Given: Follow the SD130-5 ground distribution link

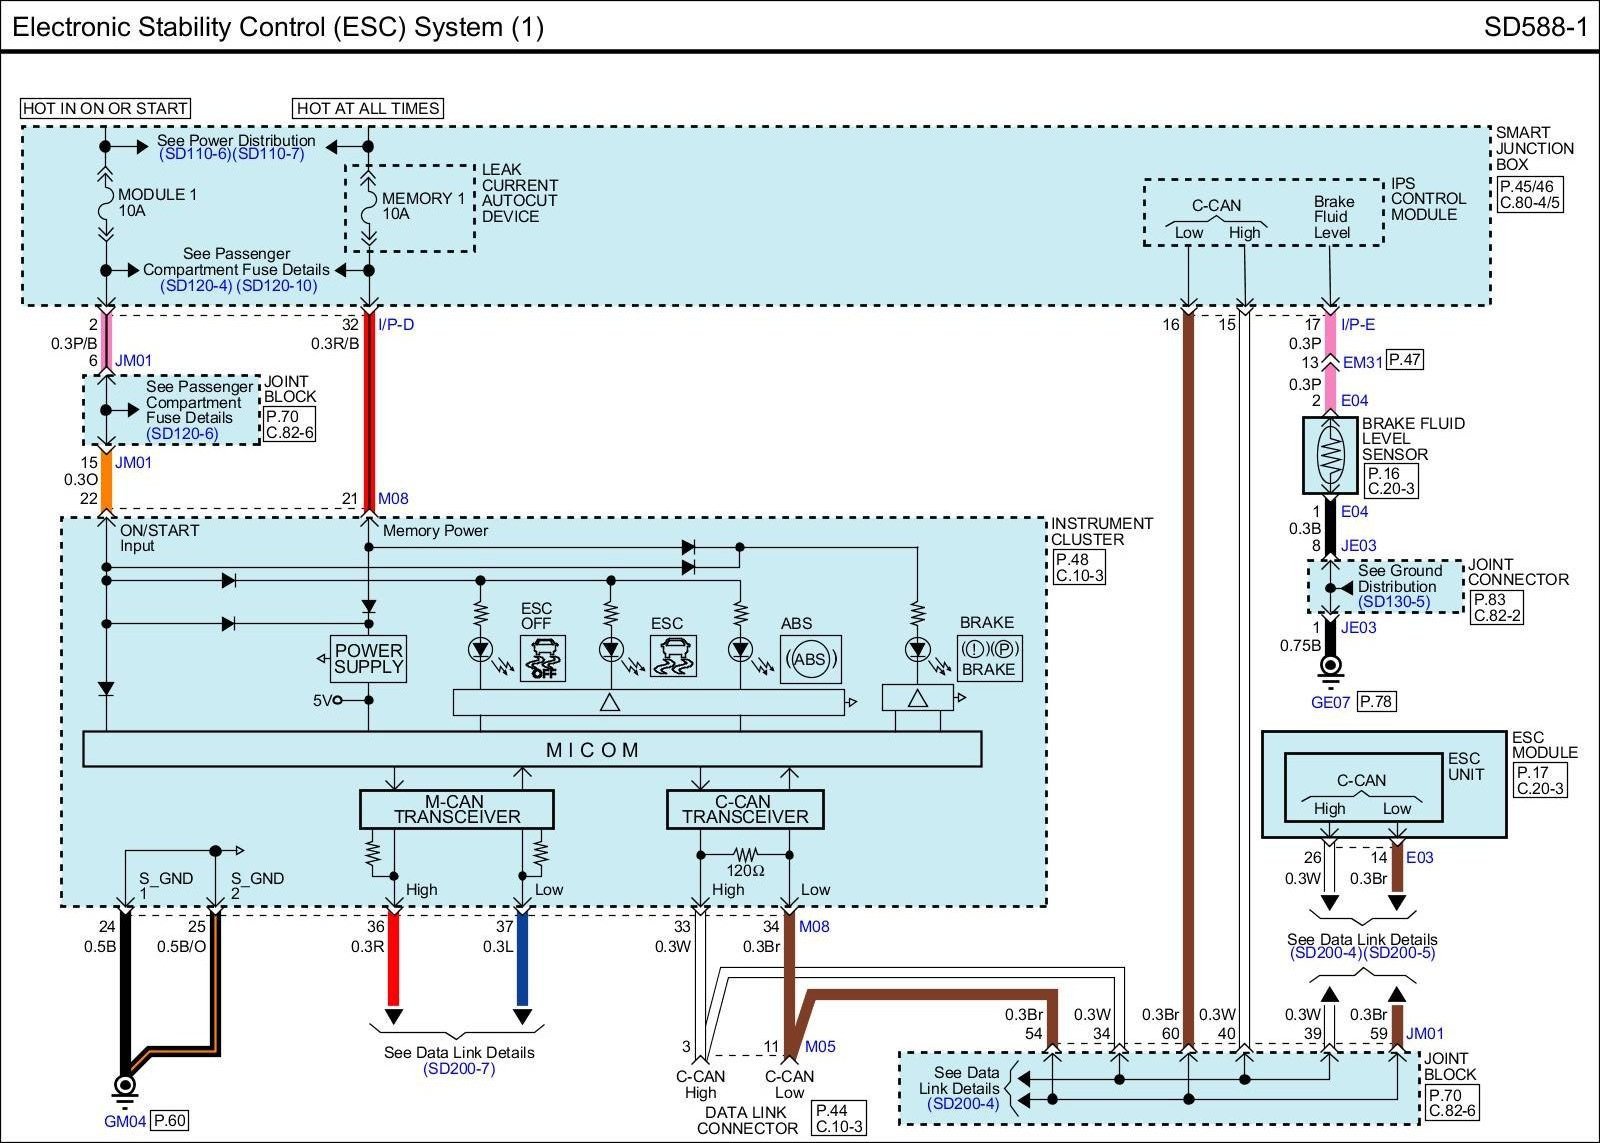Looking at the screenshot, I should (x=1393, y=602).
